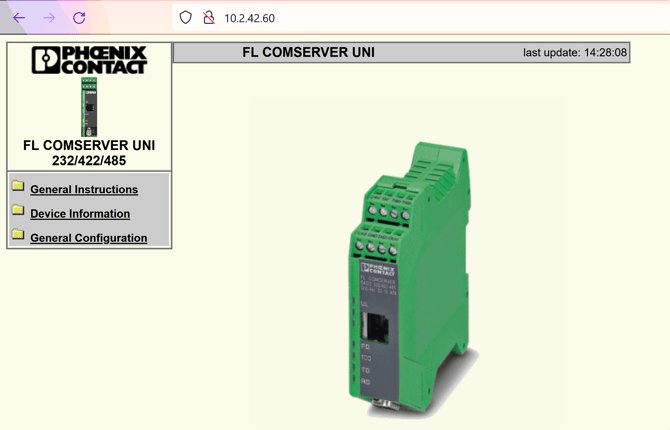Screen dimensions: 670x430
Task: Click the insecure connection padlock icon
Action: [x=209, y=18]
